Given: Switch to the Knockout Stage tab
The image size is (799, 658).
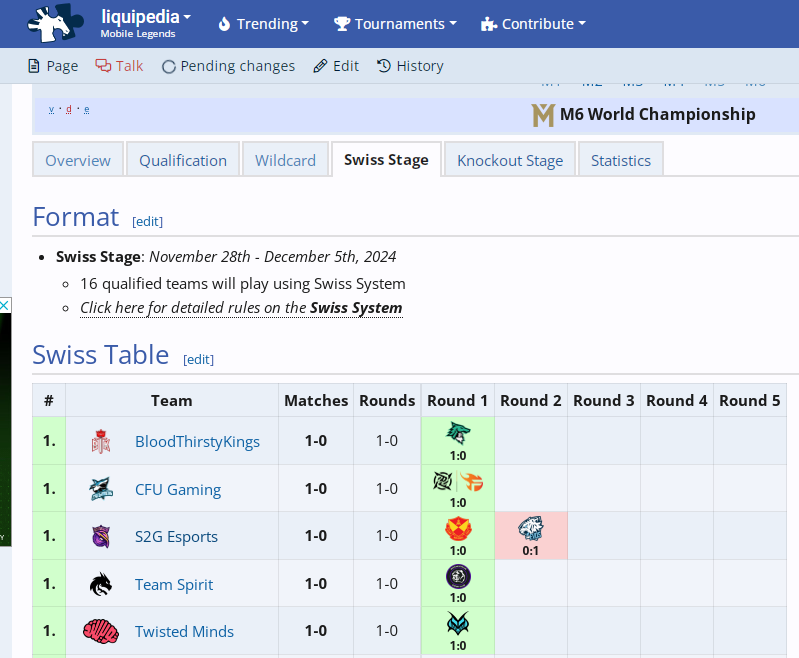Looking at the screenshot, I should (x=510, y=161).
